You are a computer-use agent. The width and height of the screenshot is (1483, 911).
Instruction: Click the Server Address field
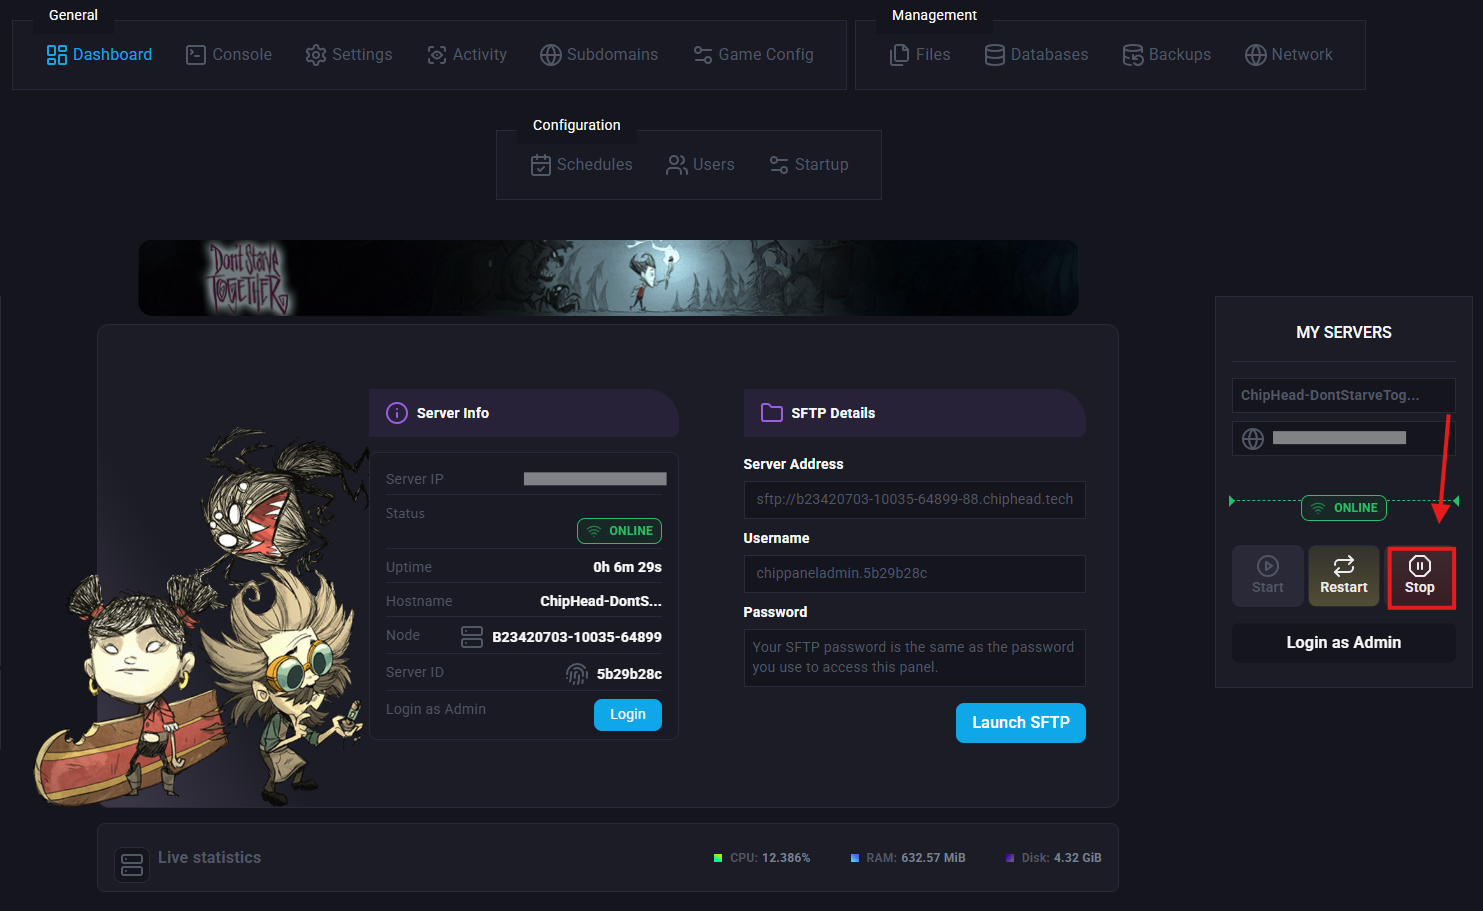pyautogui.click(x=915, y=500)
